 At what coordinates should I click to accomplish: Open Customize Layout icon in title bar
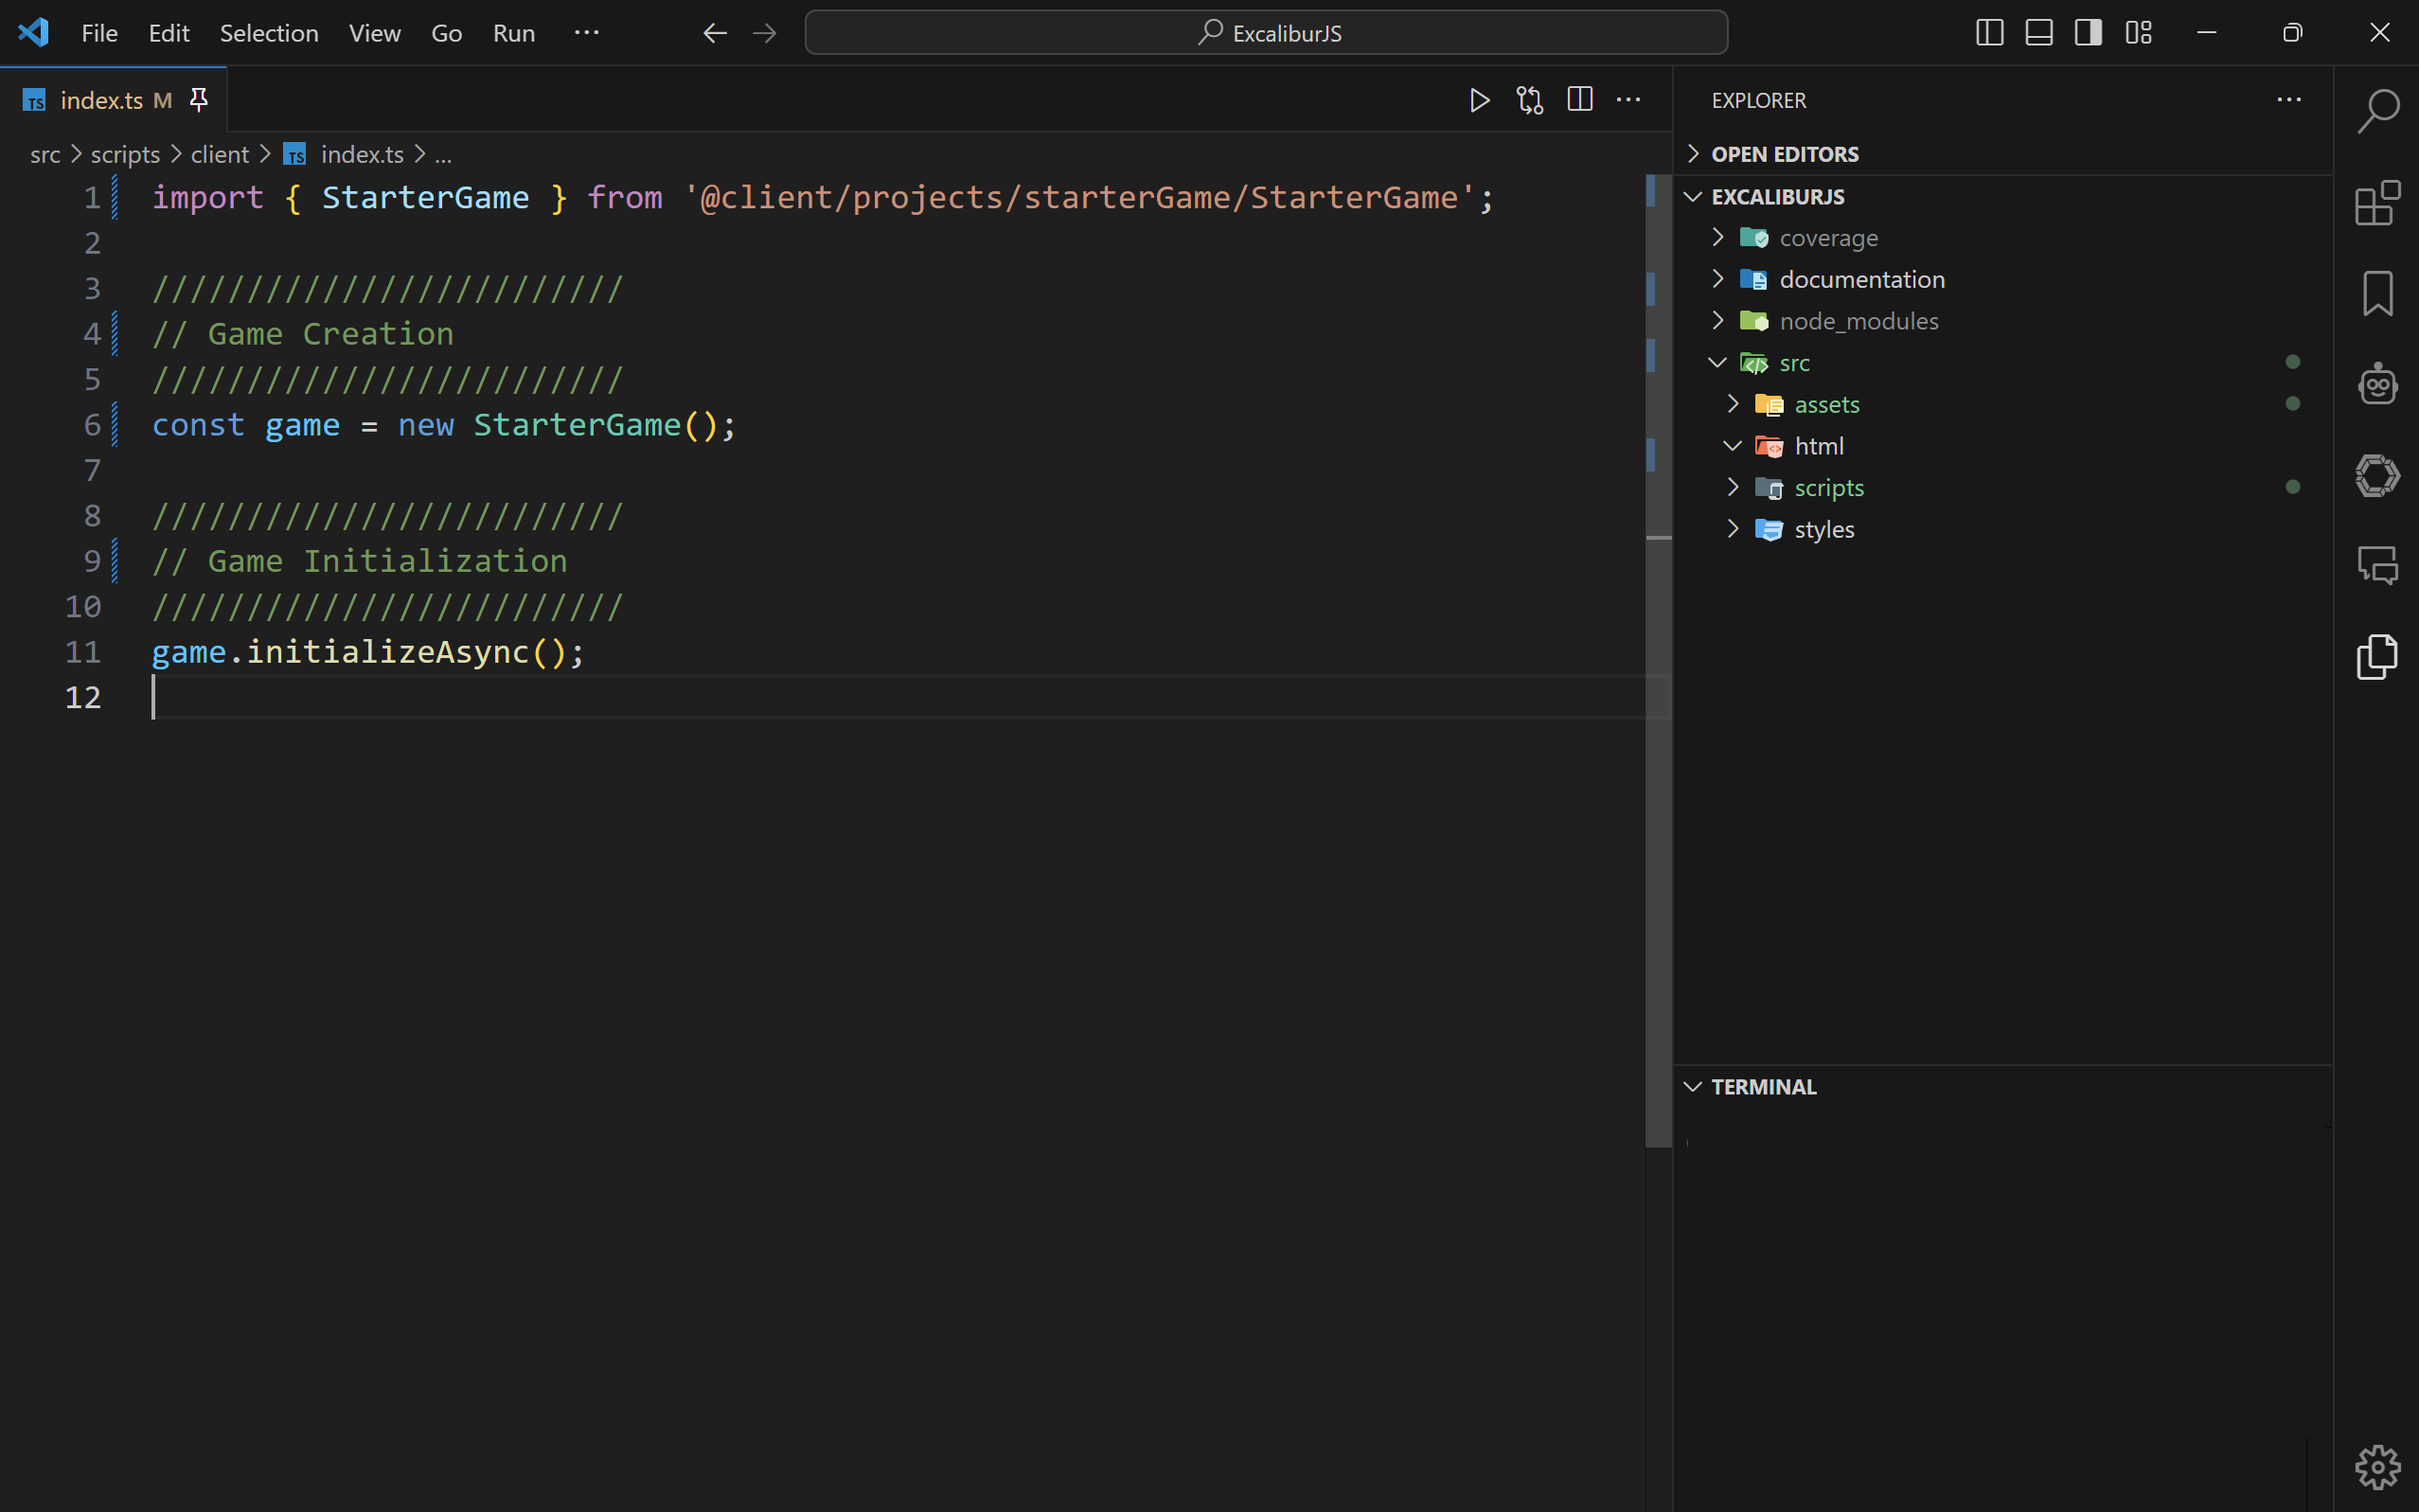pyautogui.click(x=2139, y=32)
